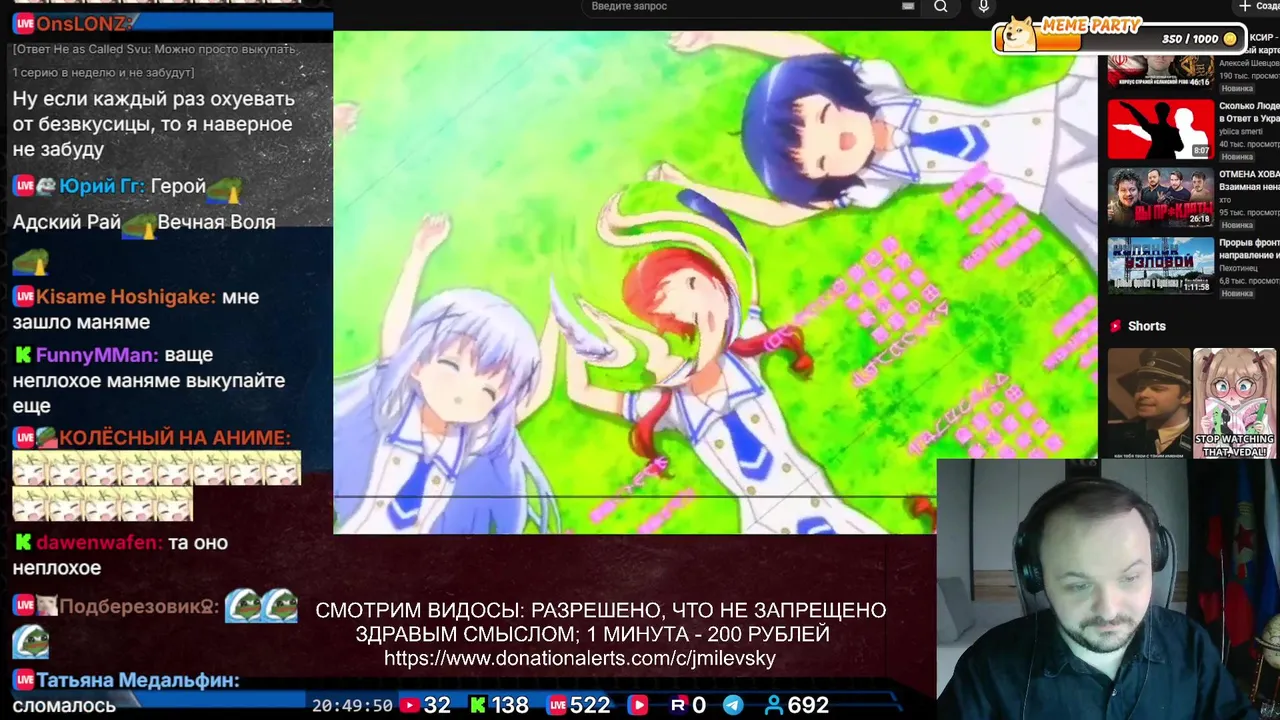Click the 'Адский Рай' chat message text
Screen dimensions: 1280x720
[x=66, y=222]
